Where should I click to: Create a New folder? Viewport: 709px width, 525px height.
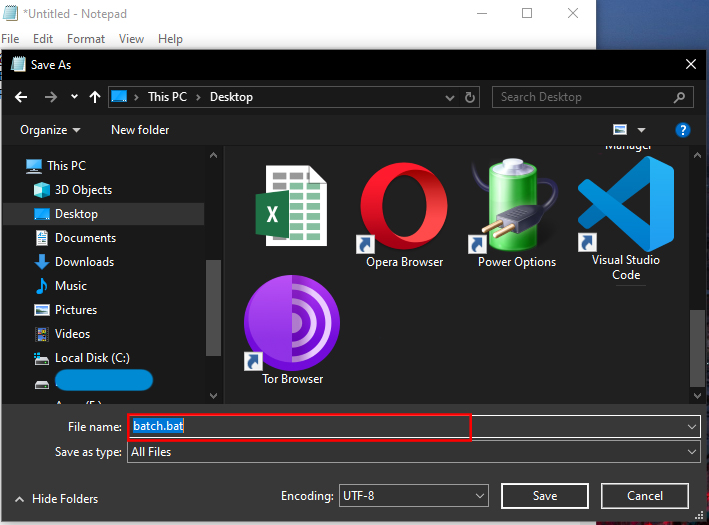pyautogui.click(x=140, y=130)
